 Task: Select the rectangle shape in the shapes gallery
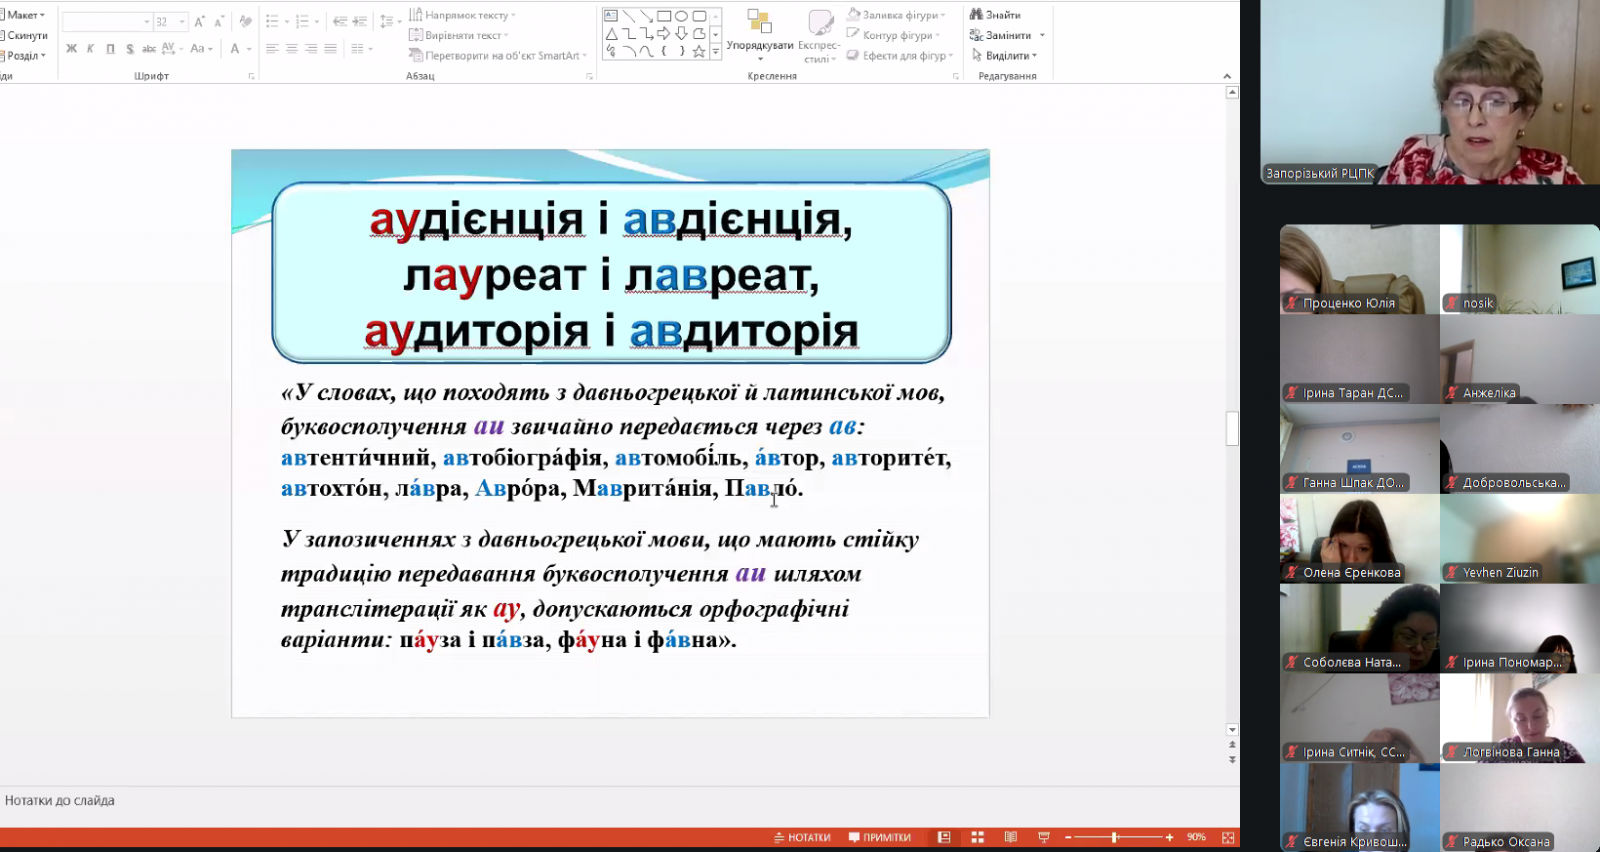click(x=663, y=16)
